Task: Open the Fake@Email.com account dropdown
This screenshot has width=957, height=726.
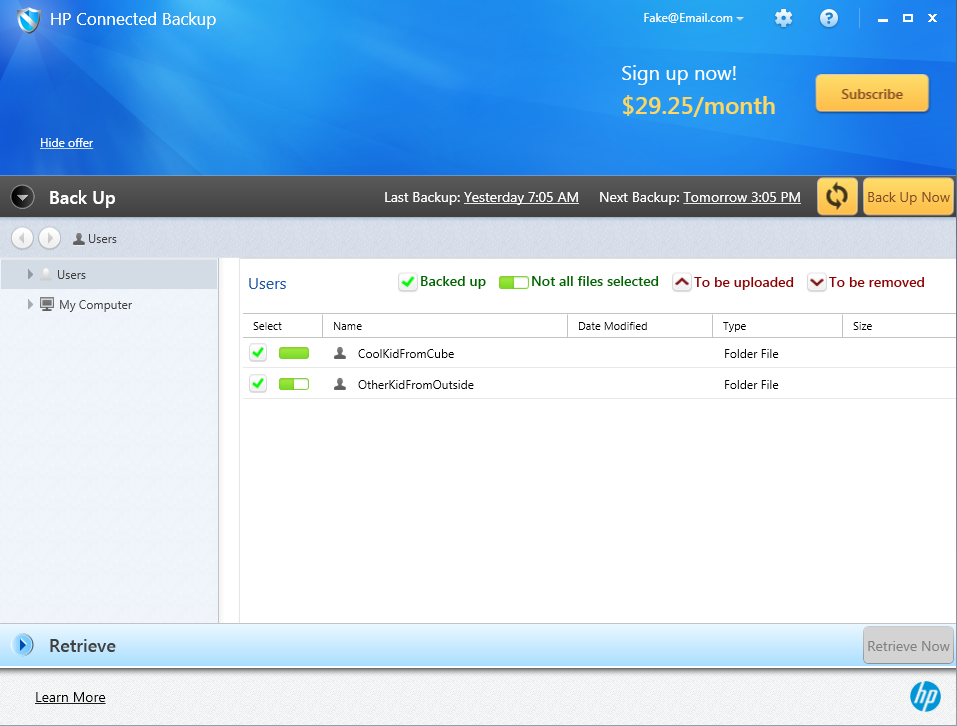Action: coord(693,18)
